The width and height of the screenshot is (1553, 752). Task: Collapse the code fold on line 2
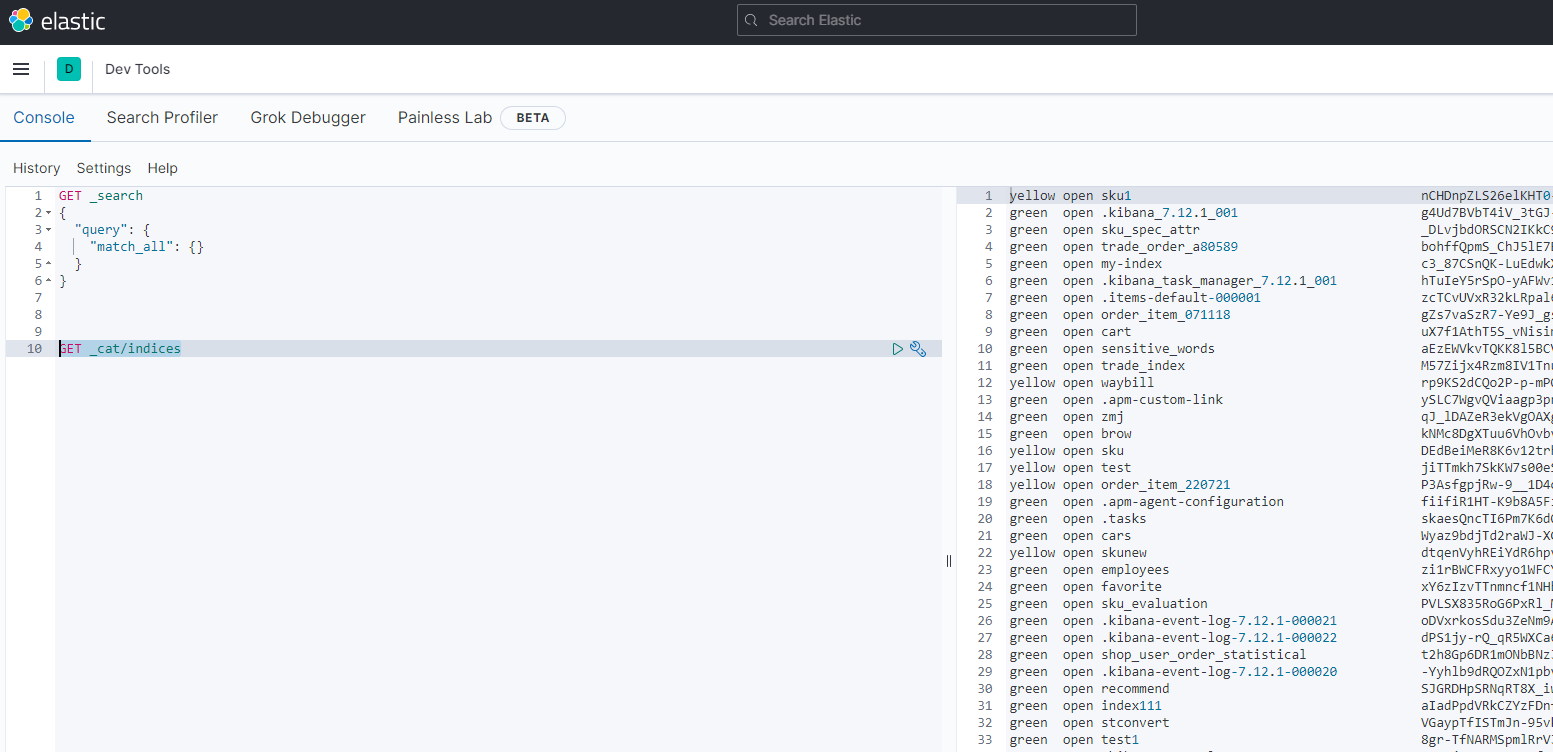49,213
